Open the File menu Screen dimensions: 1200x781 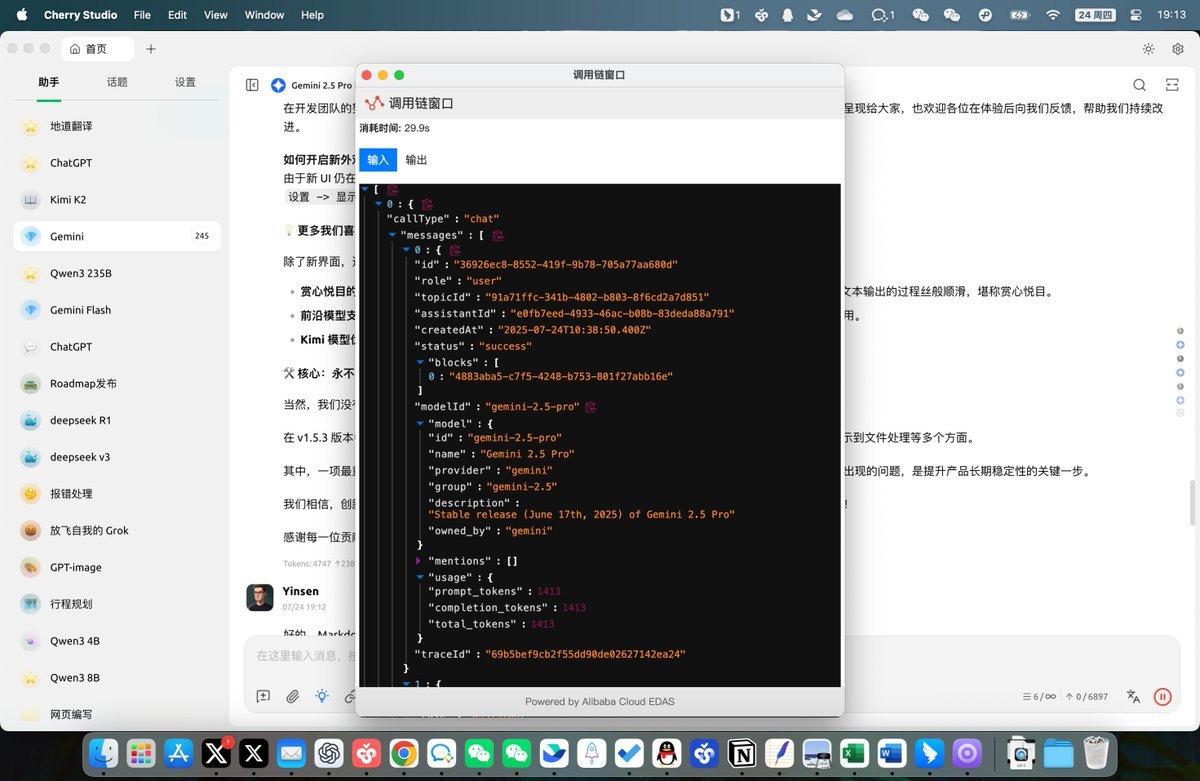[x=142, y=15]
